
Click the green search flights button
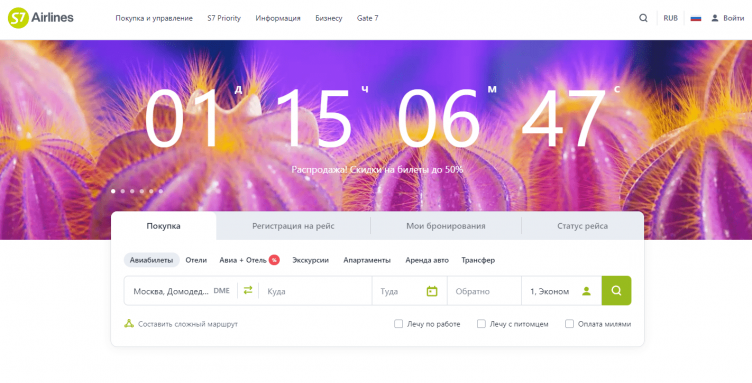pyautogui.click(x=616, y=290)
